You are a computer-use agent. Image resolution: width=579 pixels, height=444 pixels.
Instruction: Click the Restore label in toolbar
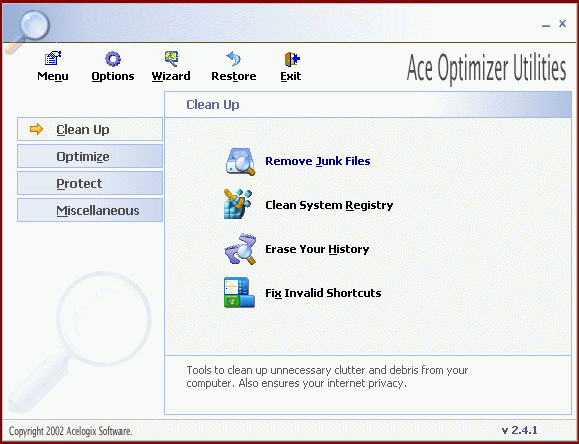tap(234, 76)
